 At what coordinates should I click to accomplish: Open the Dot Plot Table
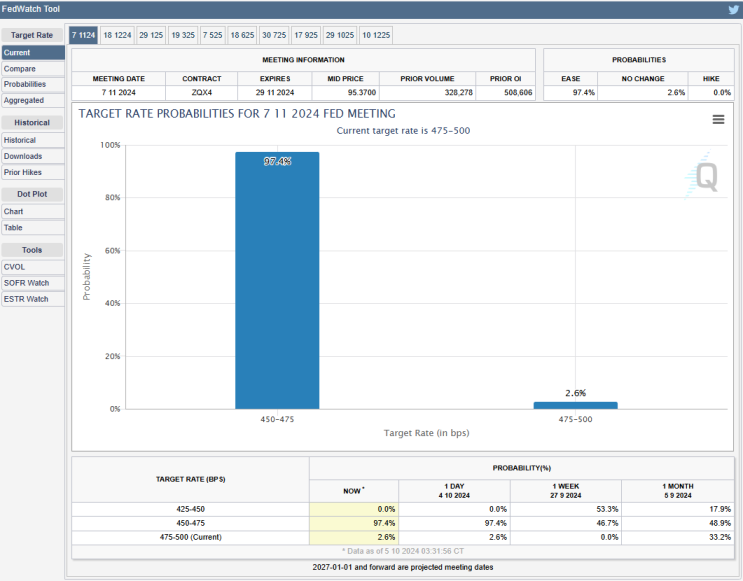pos(33,228)
